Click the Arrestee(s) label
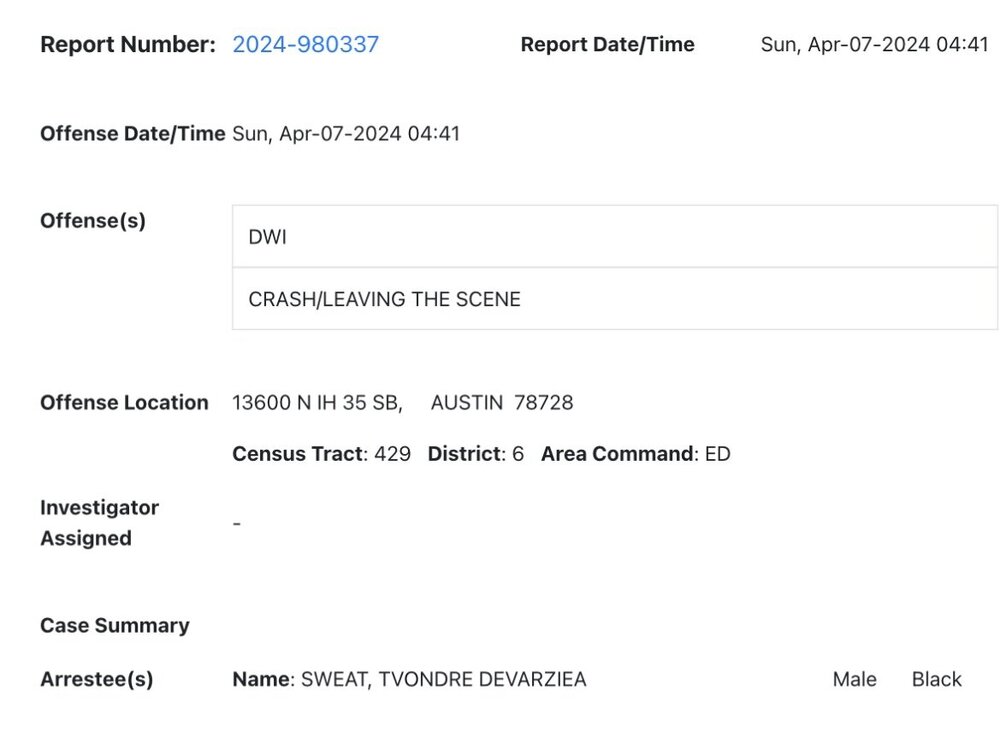Screen dimensions: 1000x743 (x=96, y=679)
